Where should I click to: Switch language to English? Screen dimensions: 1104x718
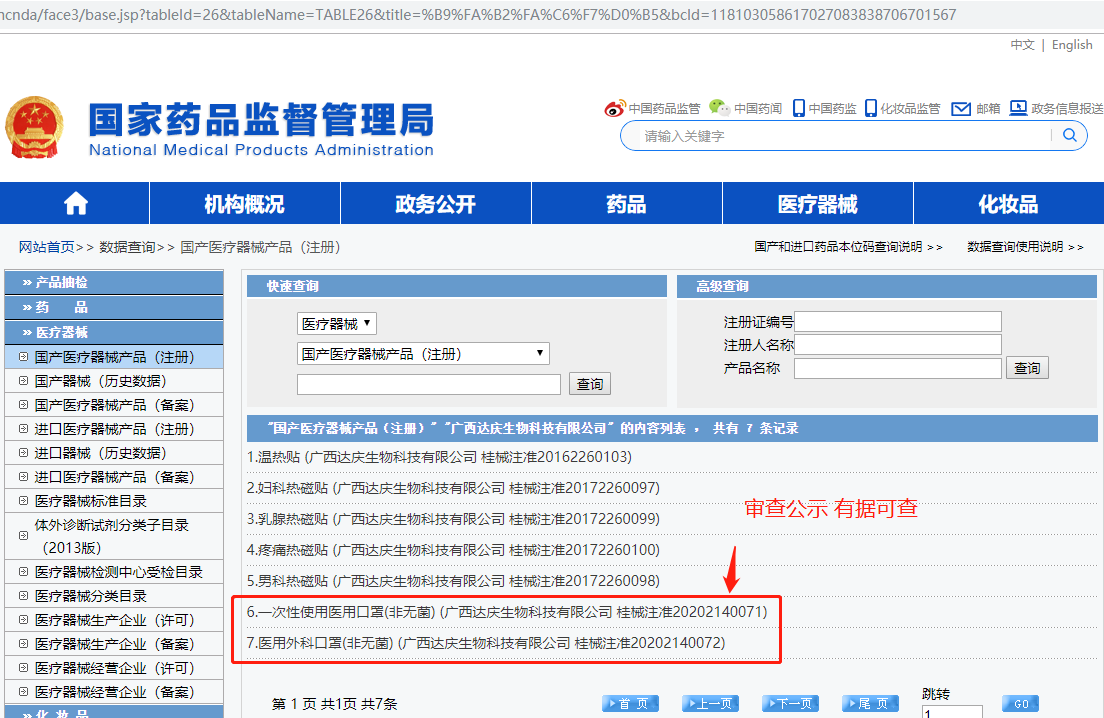pyautogui.click(x=1072, y=45)
